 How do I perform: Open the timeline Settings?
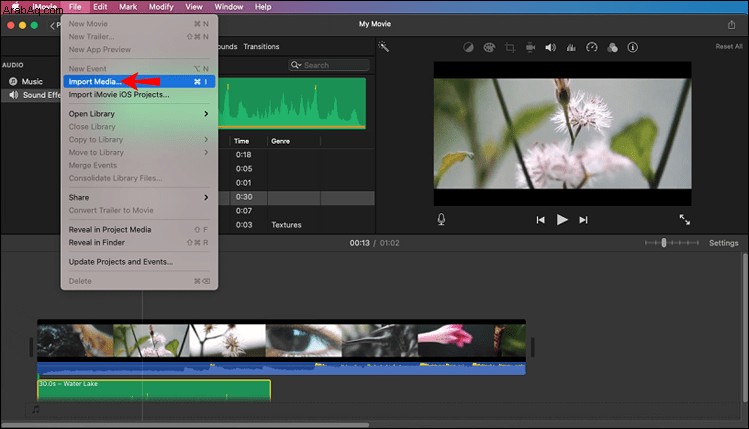723,243
